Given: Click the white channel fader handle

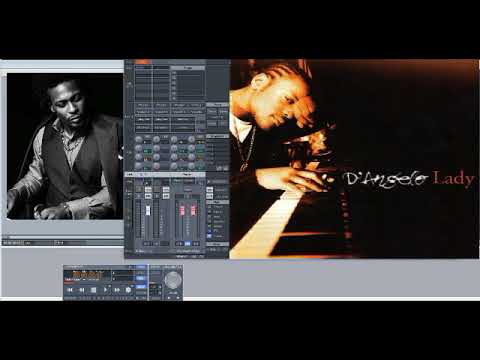Looking at the screenshot, I should [148, 210].
